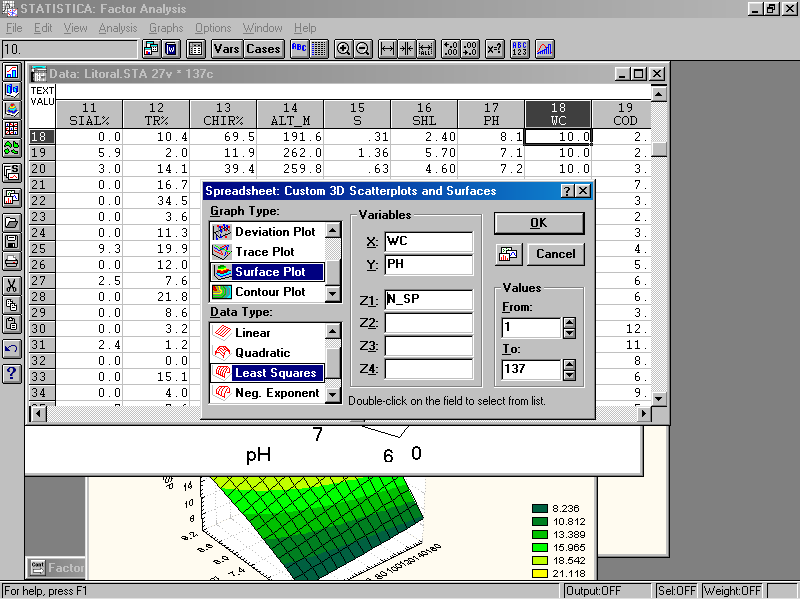
Task: Click the OK button in dialog
Action: (539, 223)
